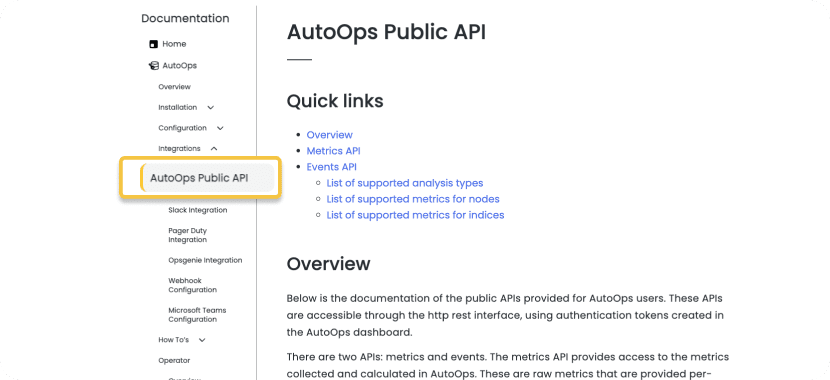
Task: Expand the Configuration chevron
Action: [x=221, y=129]
